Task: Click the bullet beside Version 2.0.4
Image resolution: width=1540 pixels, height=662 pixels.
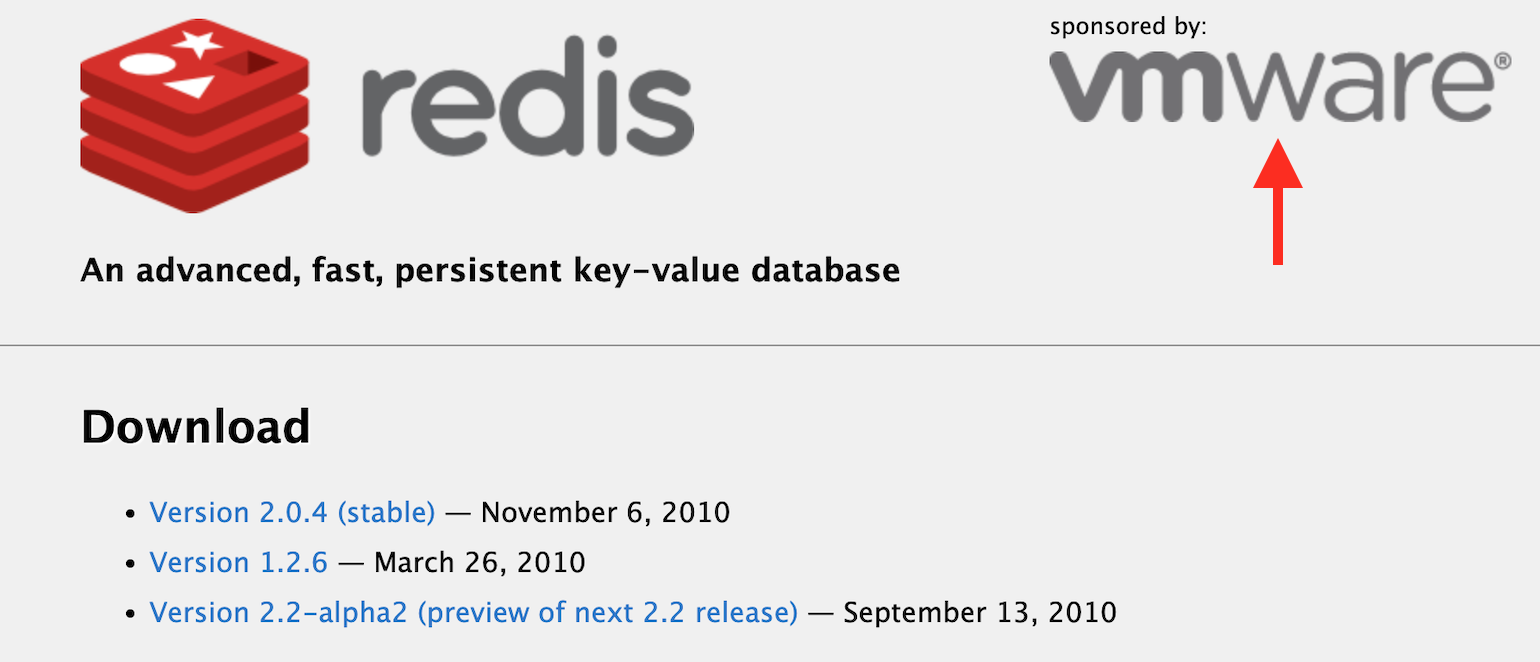Action: [x=131, y=513]
